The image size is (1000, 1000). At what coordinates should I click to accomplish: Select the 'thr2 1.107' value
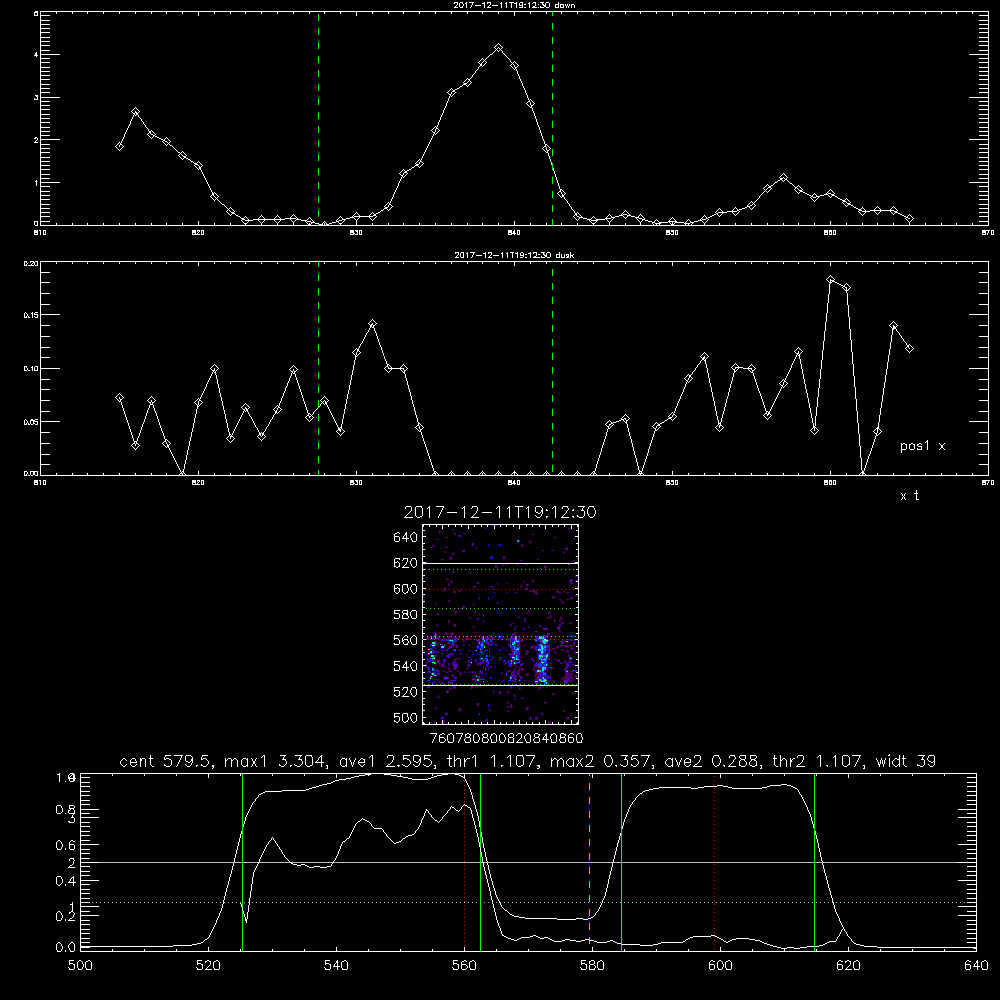[x=818, y=761]
